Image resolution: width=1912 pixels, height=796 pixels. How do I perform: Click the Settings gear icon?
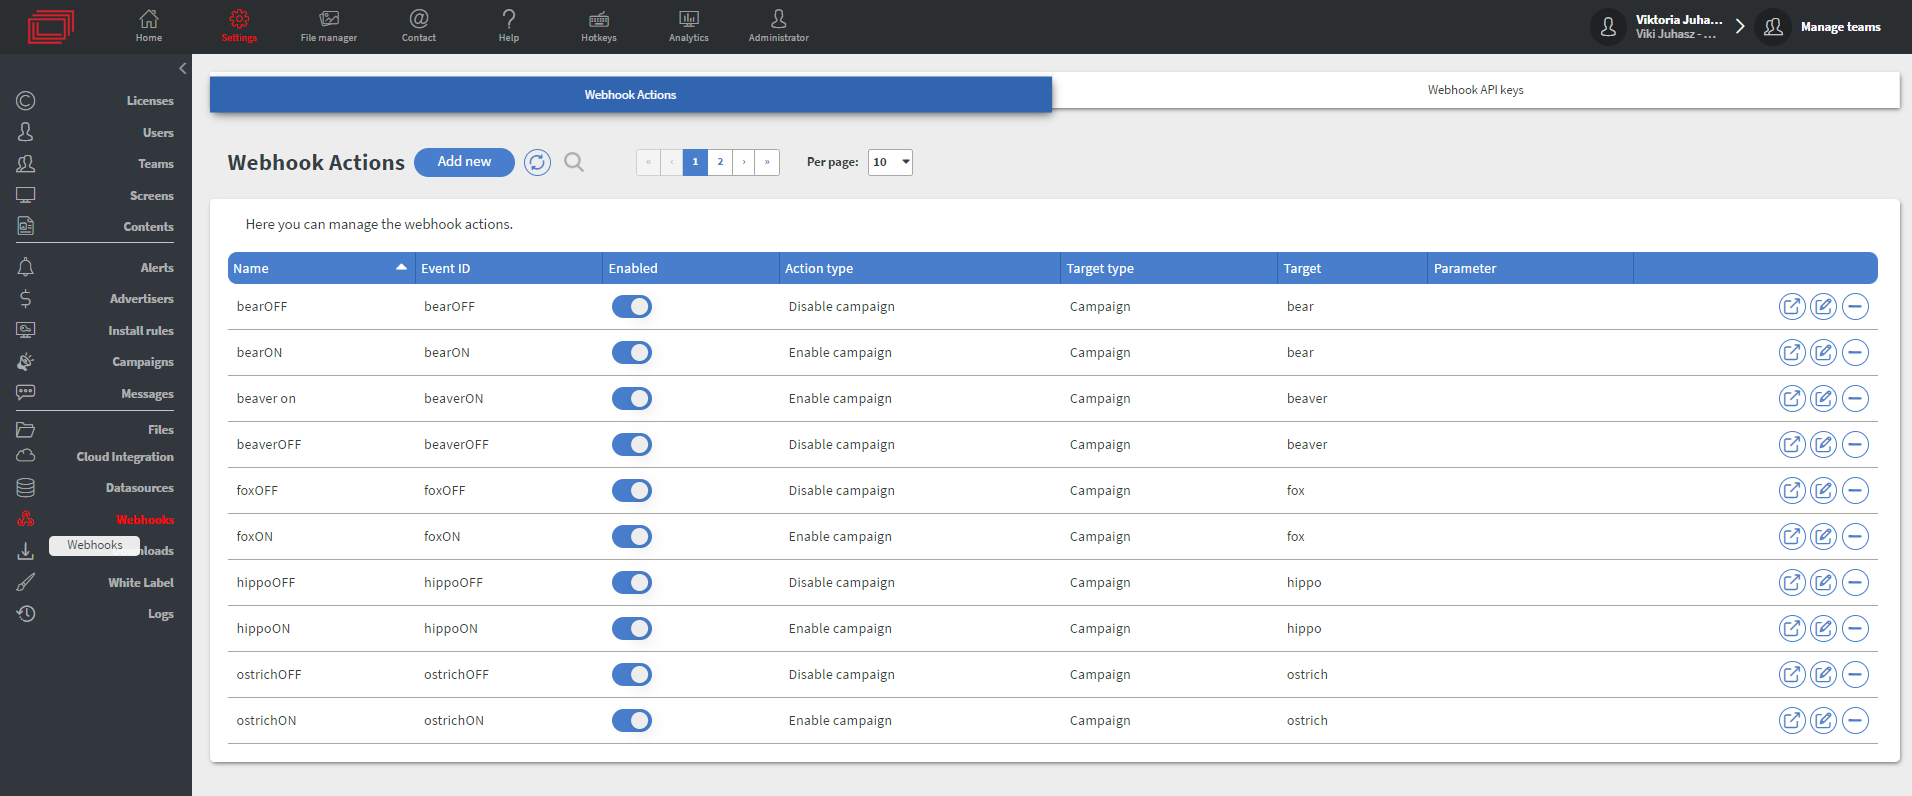pos(239,19)
